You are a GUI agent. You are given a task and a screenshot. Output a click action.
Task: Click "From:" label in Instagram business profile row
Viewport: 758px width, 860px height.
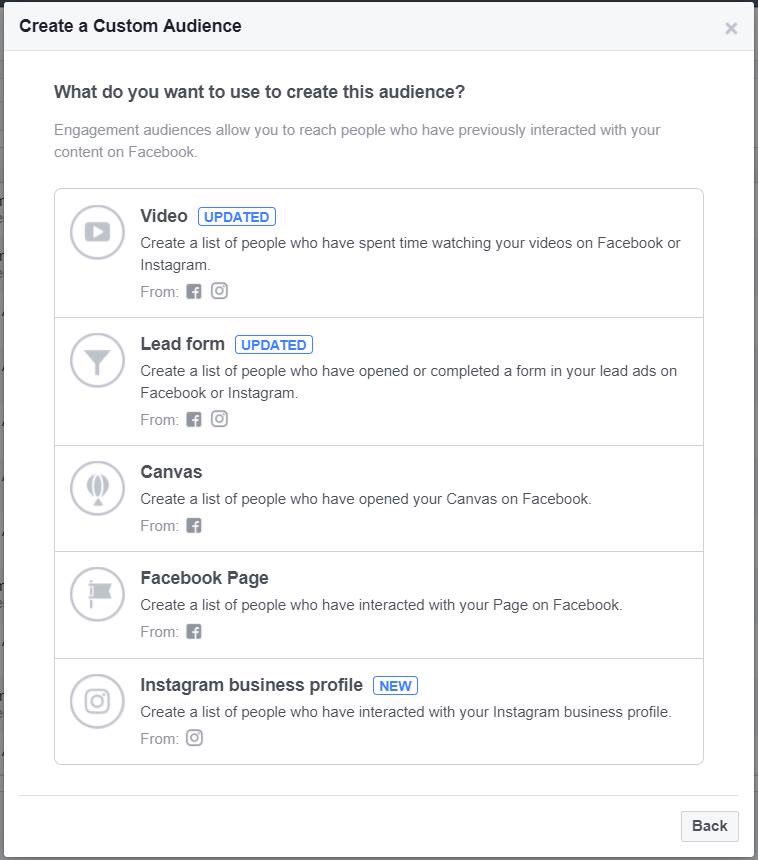click(160, 739)
